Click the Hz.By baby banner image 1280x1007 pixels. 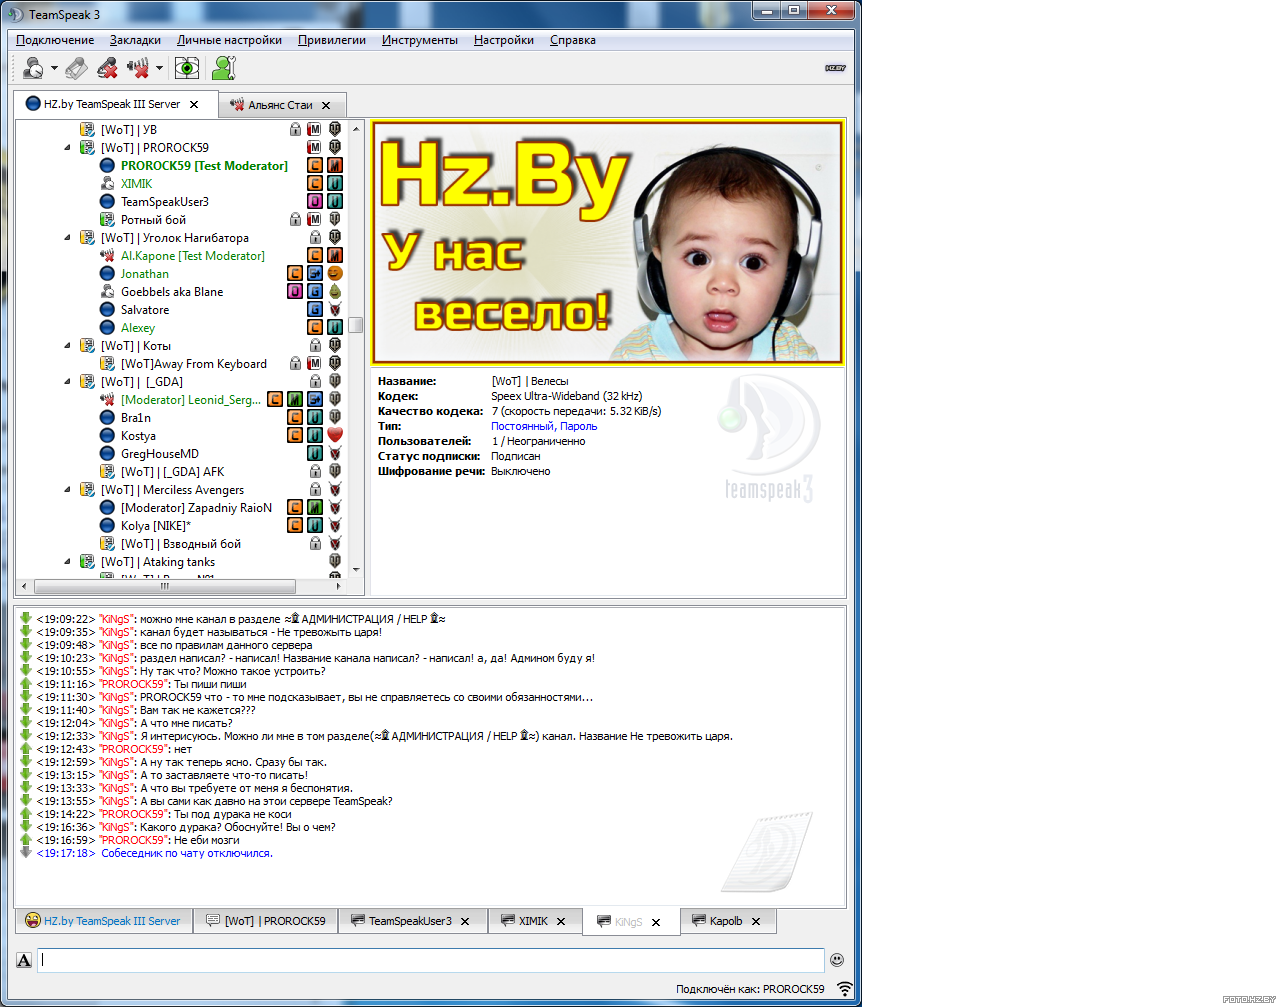tap(608, 243)
